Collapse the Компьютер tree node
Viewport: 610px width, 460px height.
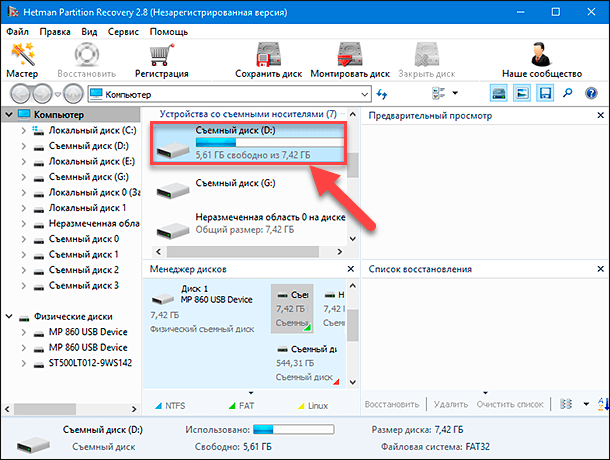coord(9,115)
